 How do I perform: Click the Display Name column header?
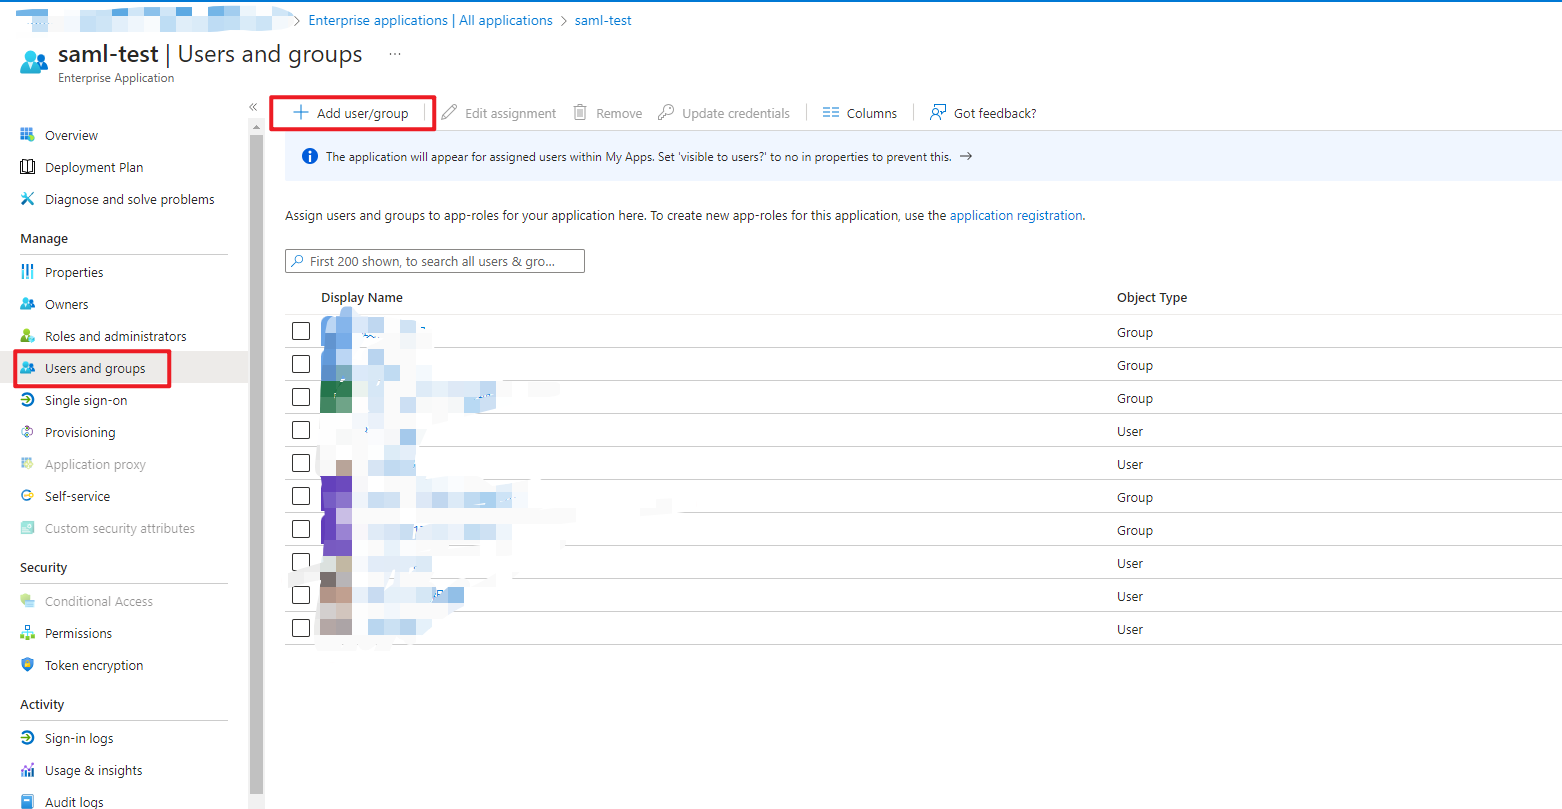[362, 297]
